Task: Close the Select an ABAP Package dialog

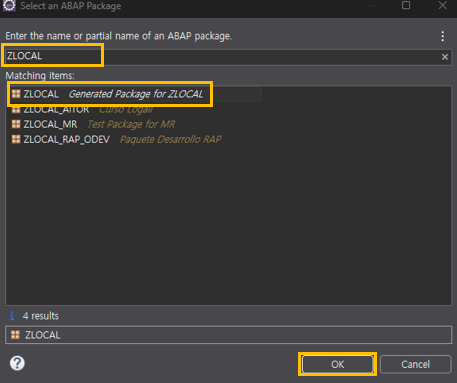Action: [442, 5]
